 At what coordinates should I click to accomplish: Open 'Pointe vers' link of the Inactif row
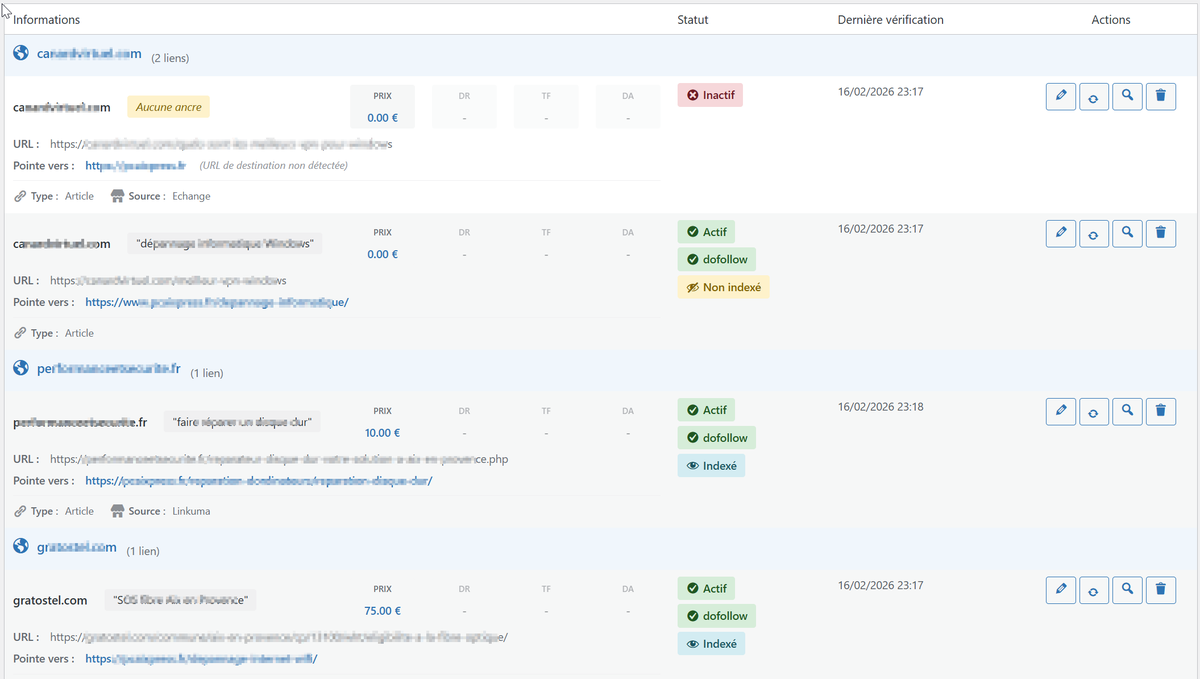pyautogui.click(x=136, y=165)
